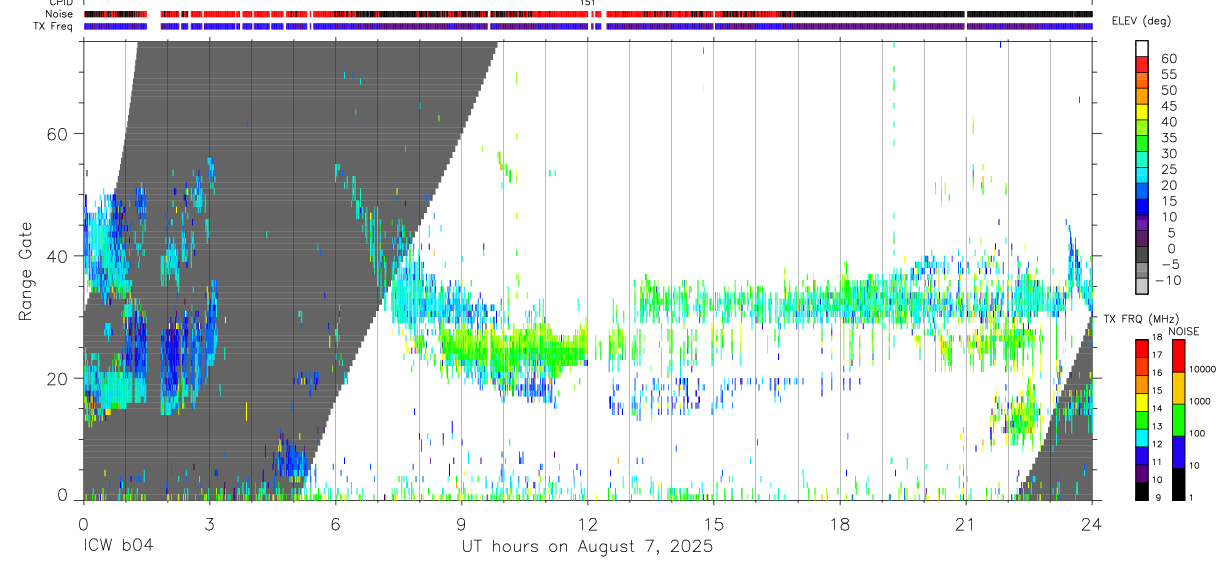Click NOISE colorbar label '10000'
The width and height of the screenshot is (1228, 567).
tap(1201, 370)
